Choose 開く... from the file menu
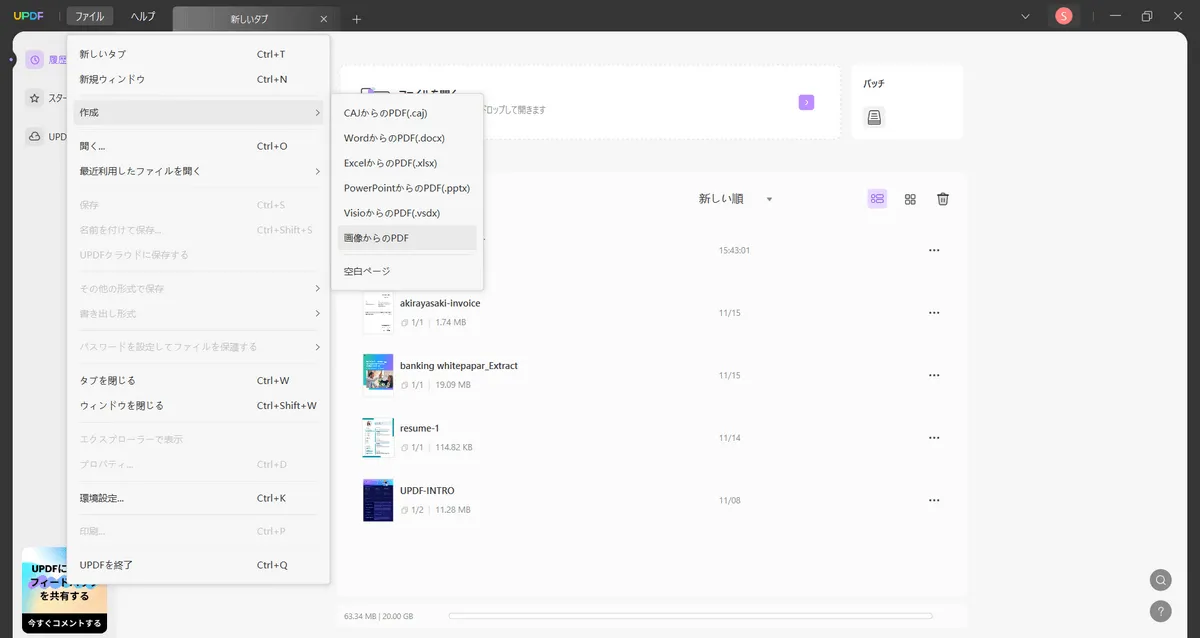Image resolution: width=1200 pixels, height=638 pixels. click(198, 146)
